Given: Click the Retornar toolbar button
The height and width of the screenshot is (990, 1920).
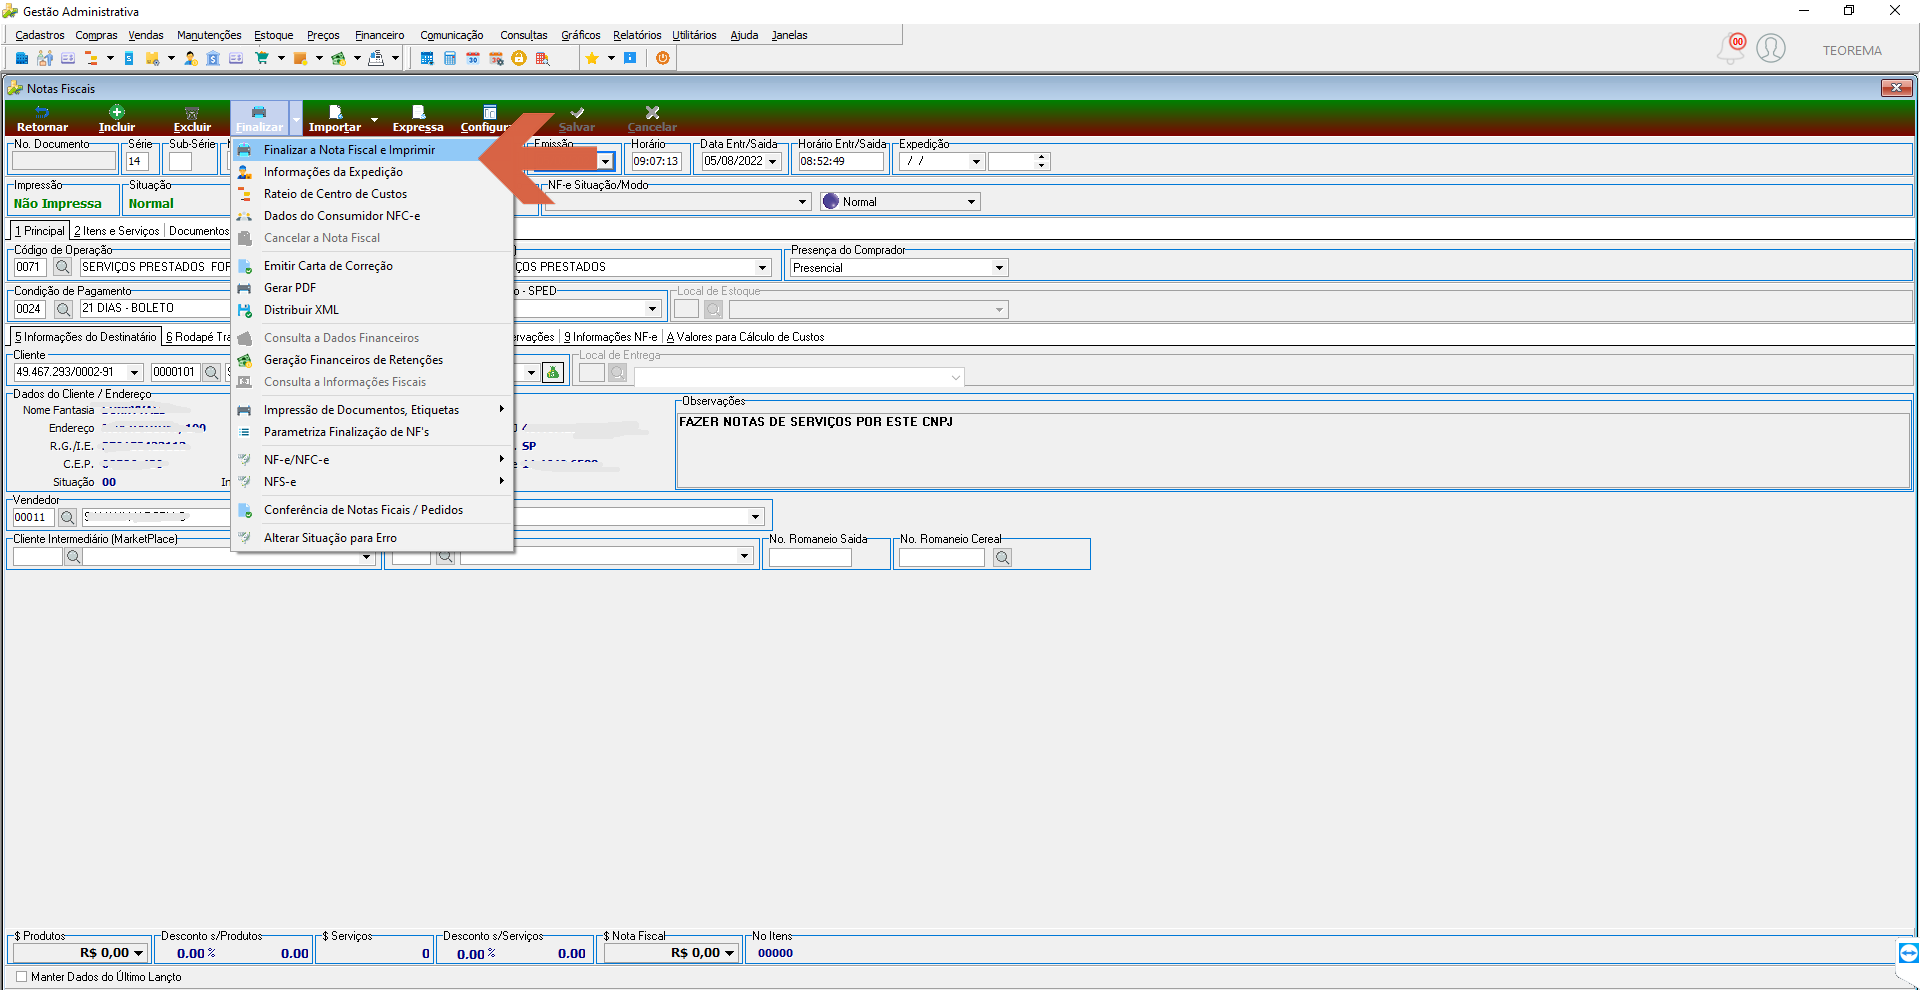Looking at the screenshot, I should [42, 119].
